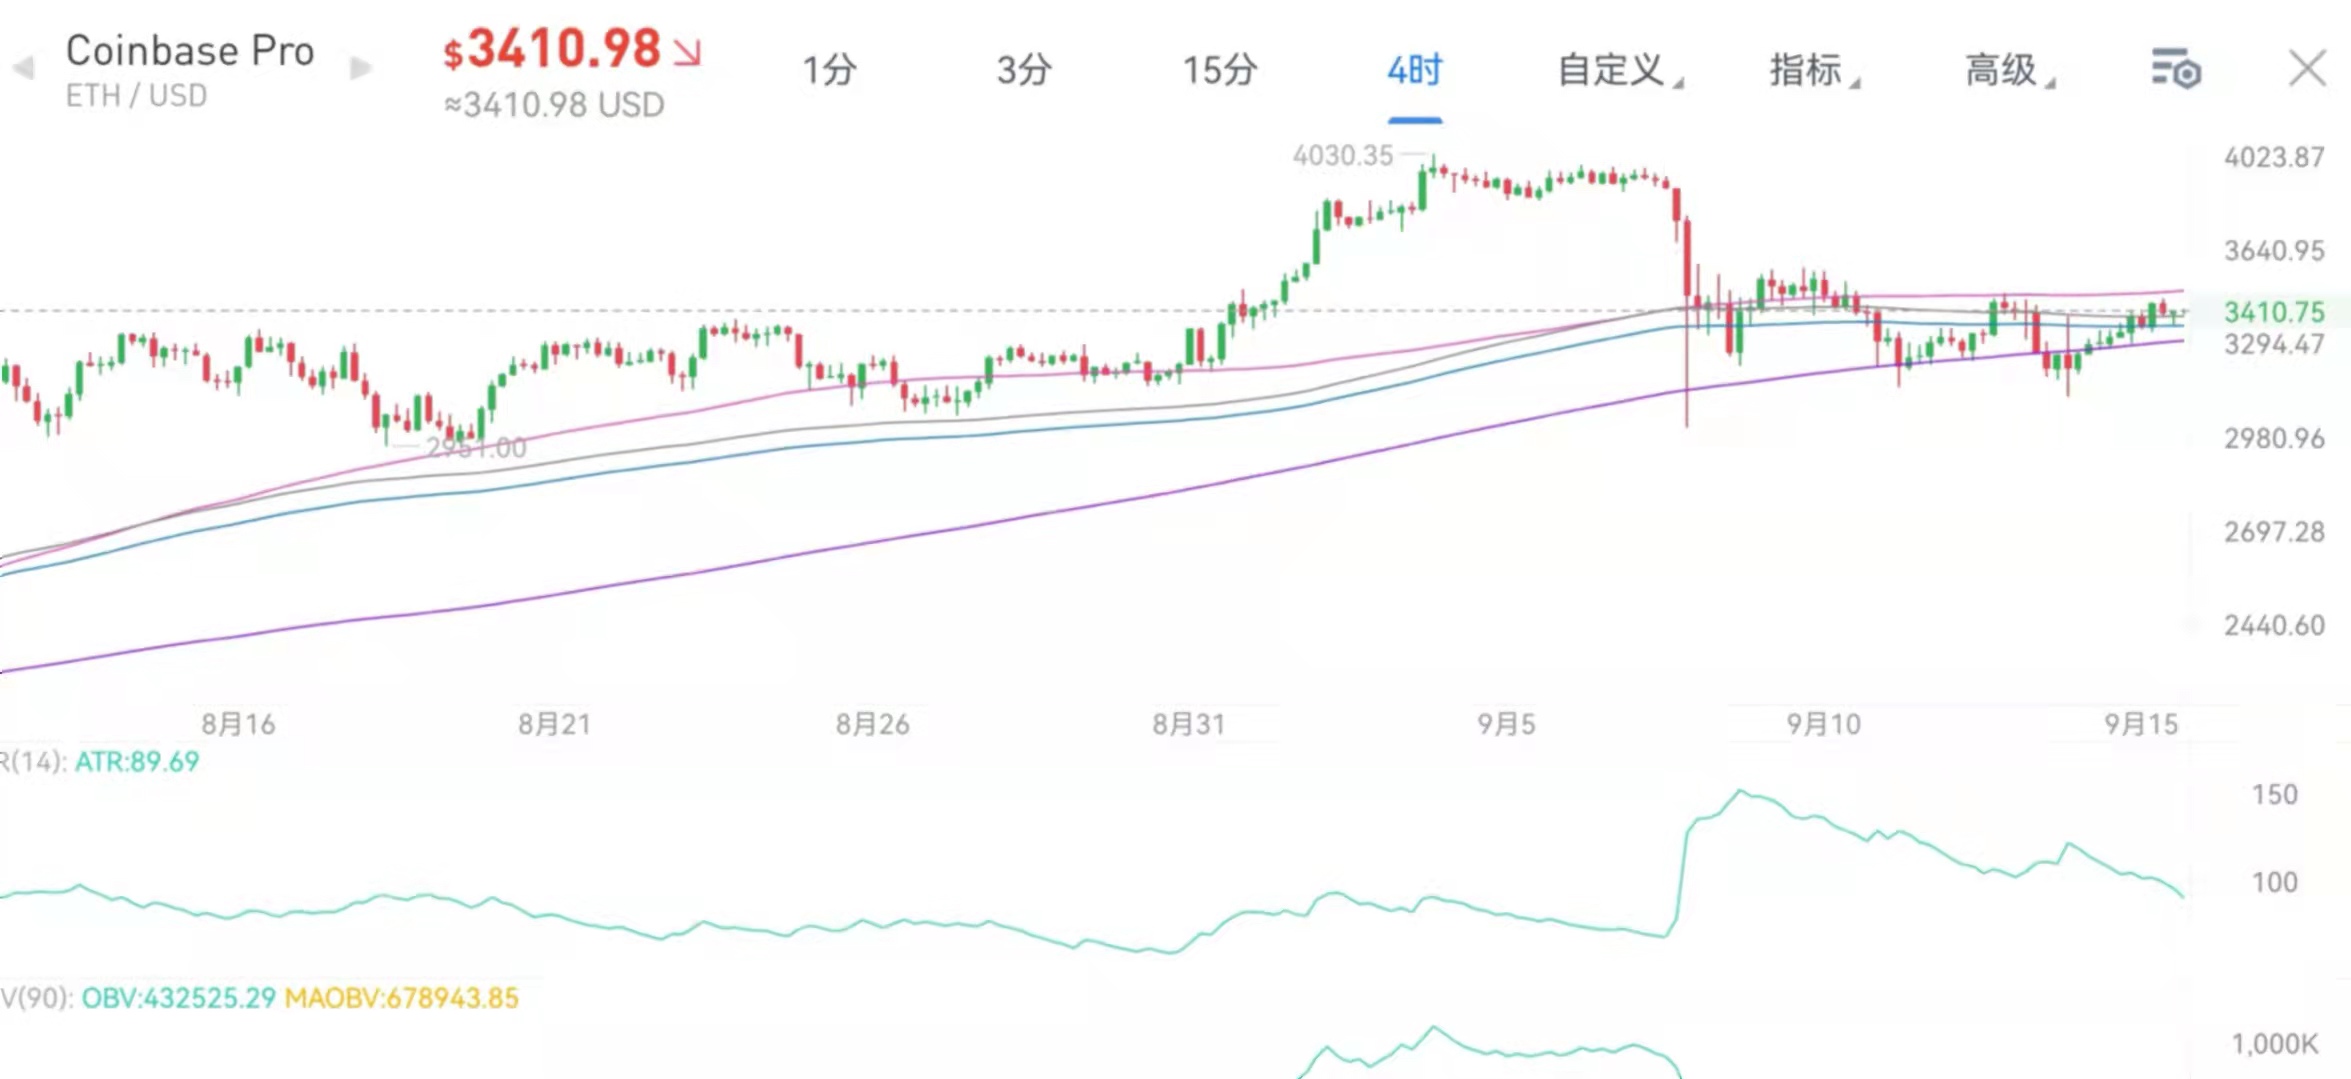Click the red price trend arrow
This screenshot has height=1079, width=2351.
pyautogui.click(x=688, y=52)
